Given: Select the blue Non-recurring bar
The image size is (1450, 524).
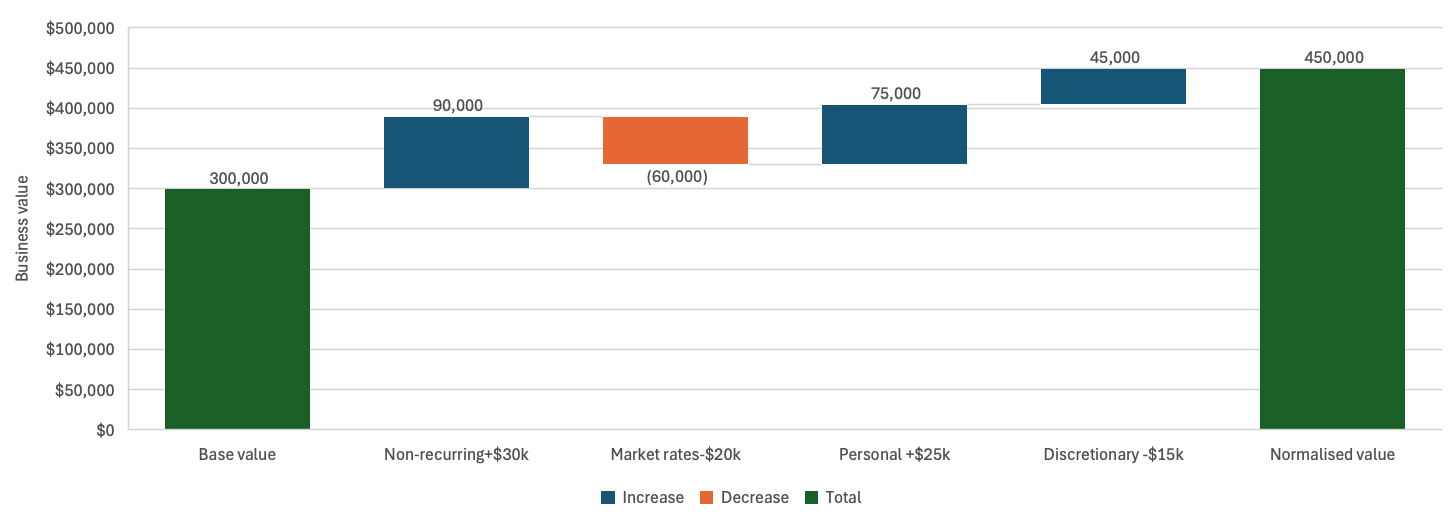Looking at the screenshot, I should click(x=456, y=153).
